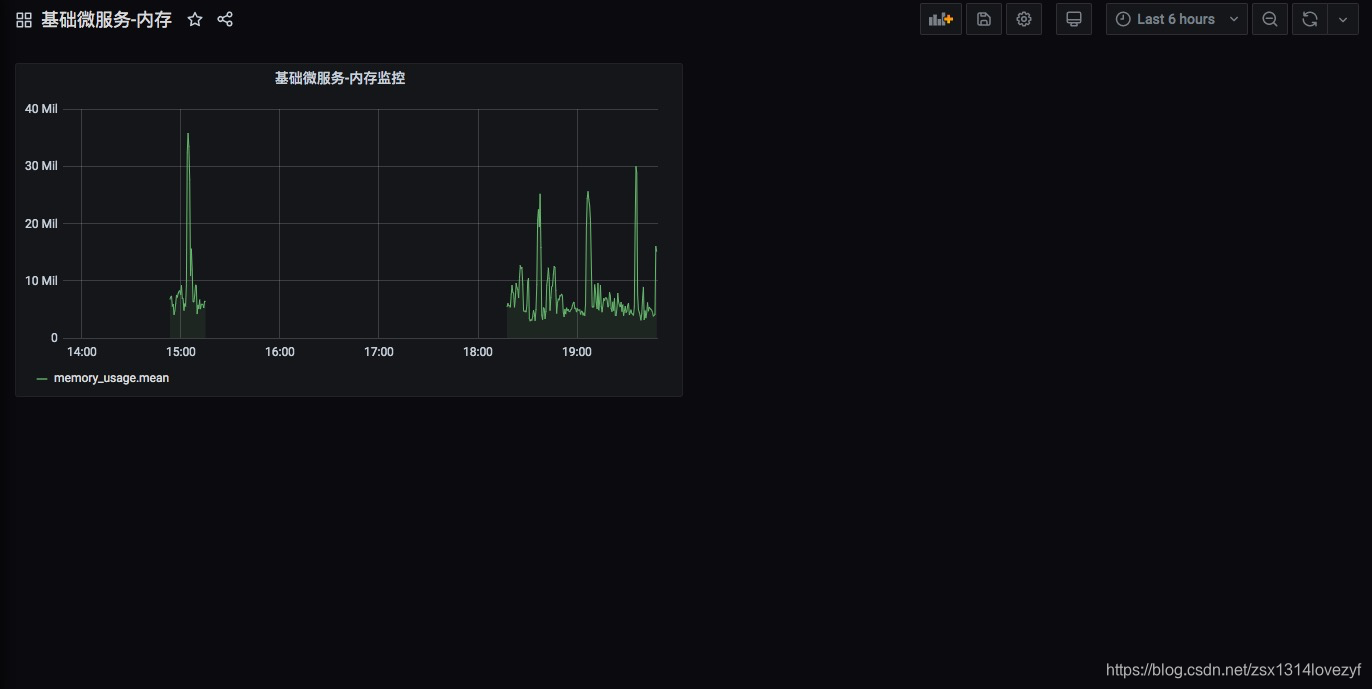This screenshot has width=1372, height=689.
Task: Open the 基础微服务-内存监控 panel title menu
Action: coord(340,78)
